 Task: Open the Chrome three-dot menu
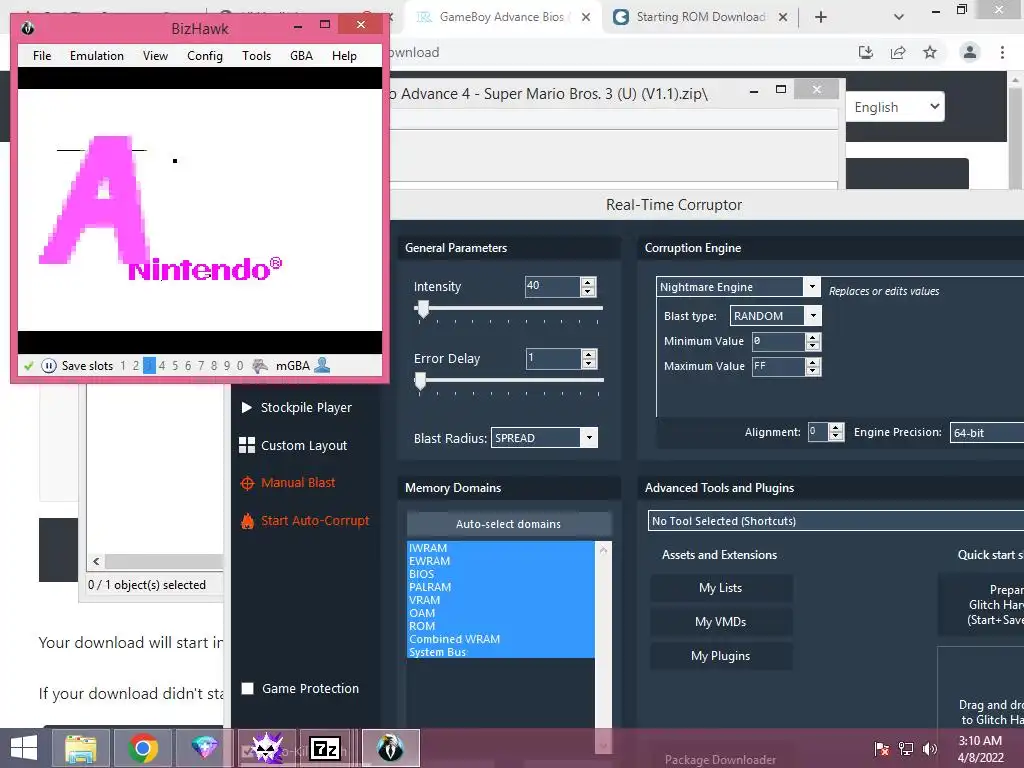tap(1002, 52)
